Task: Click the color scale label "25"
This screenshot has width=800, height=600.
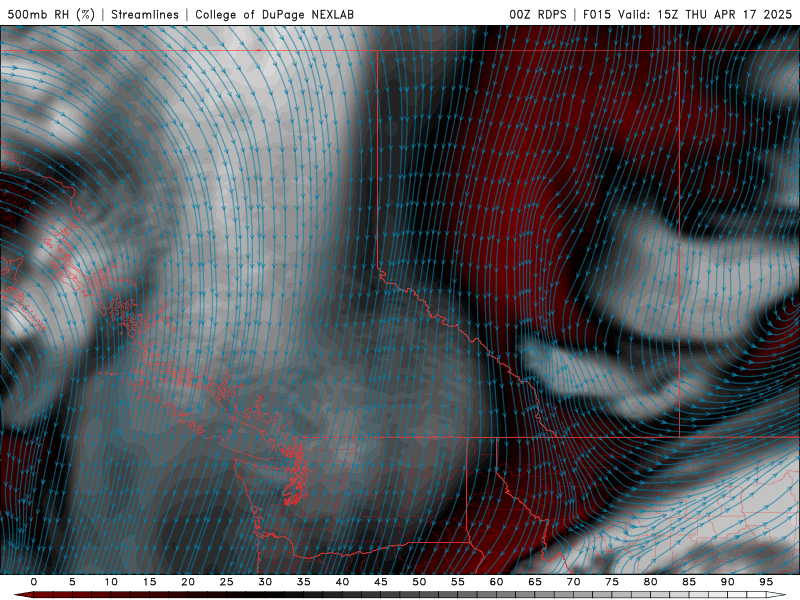Action: [x=227, y=582]
